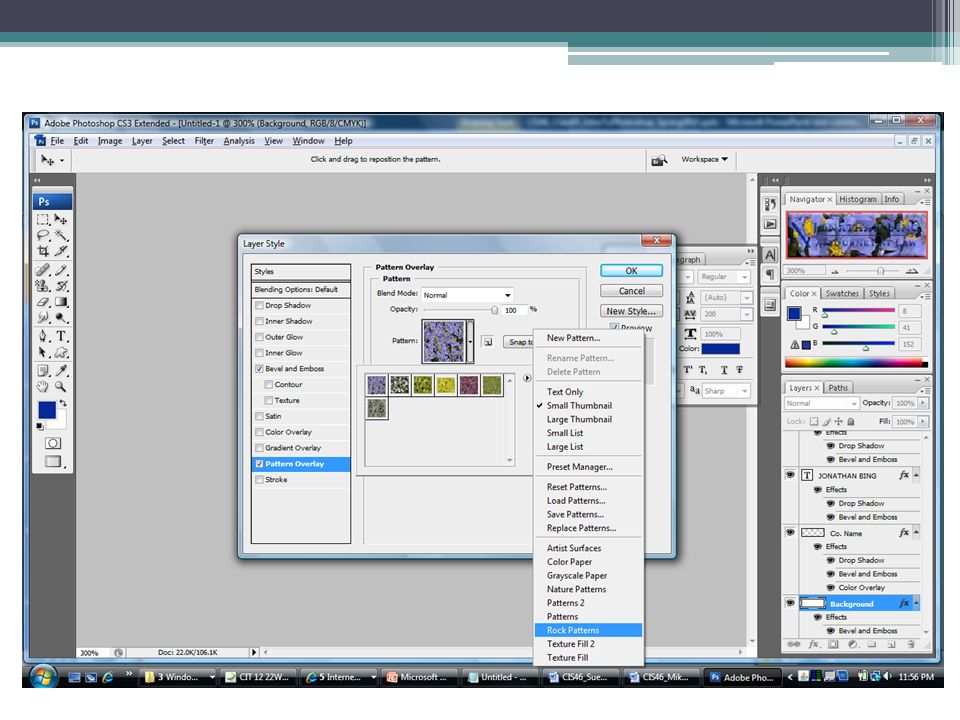Select the Pen tool

43,336
